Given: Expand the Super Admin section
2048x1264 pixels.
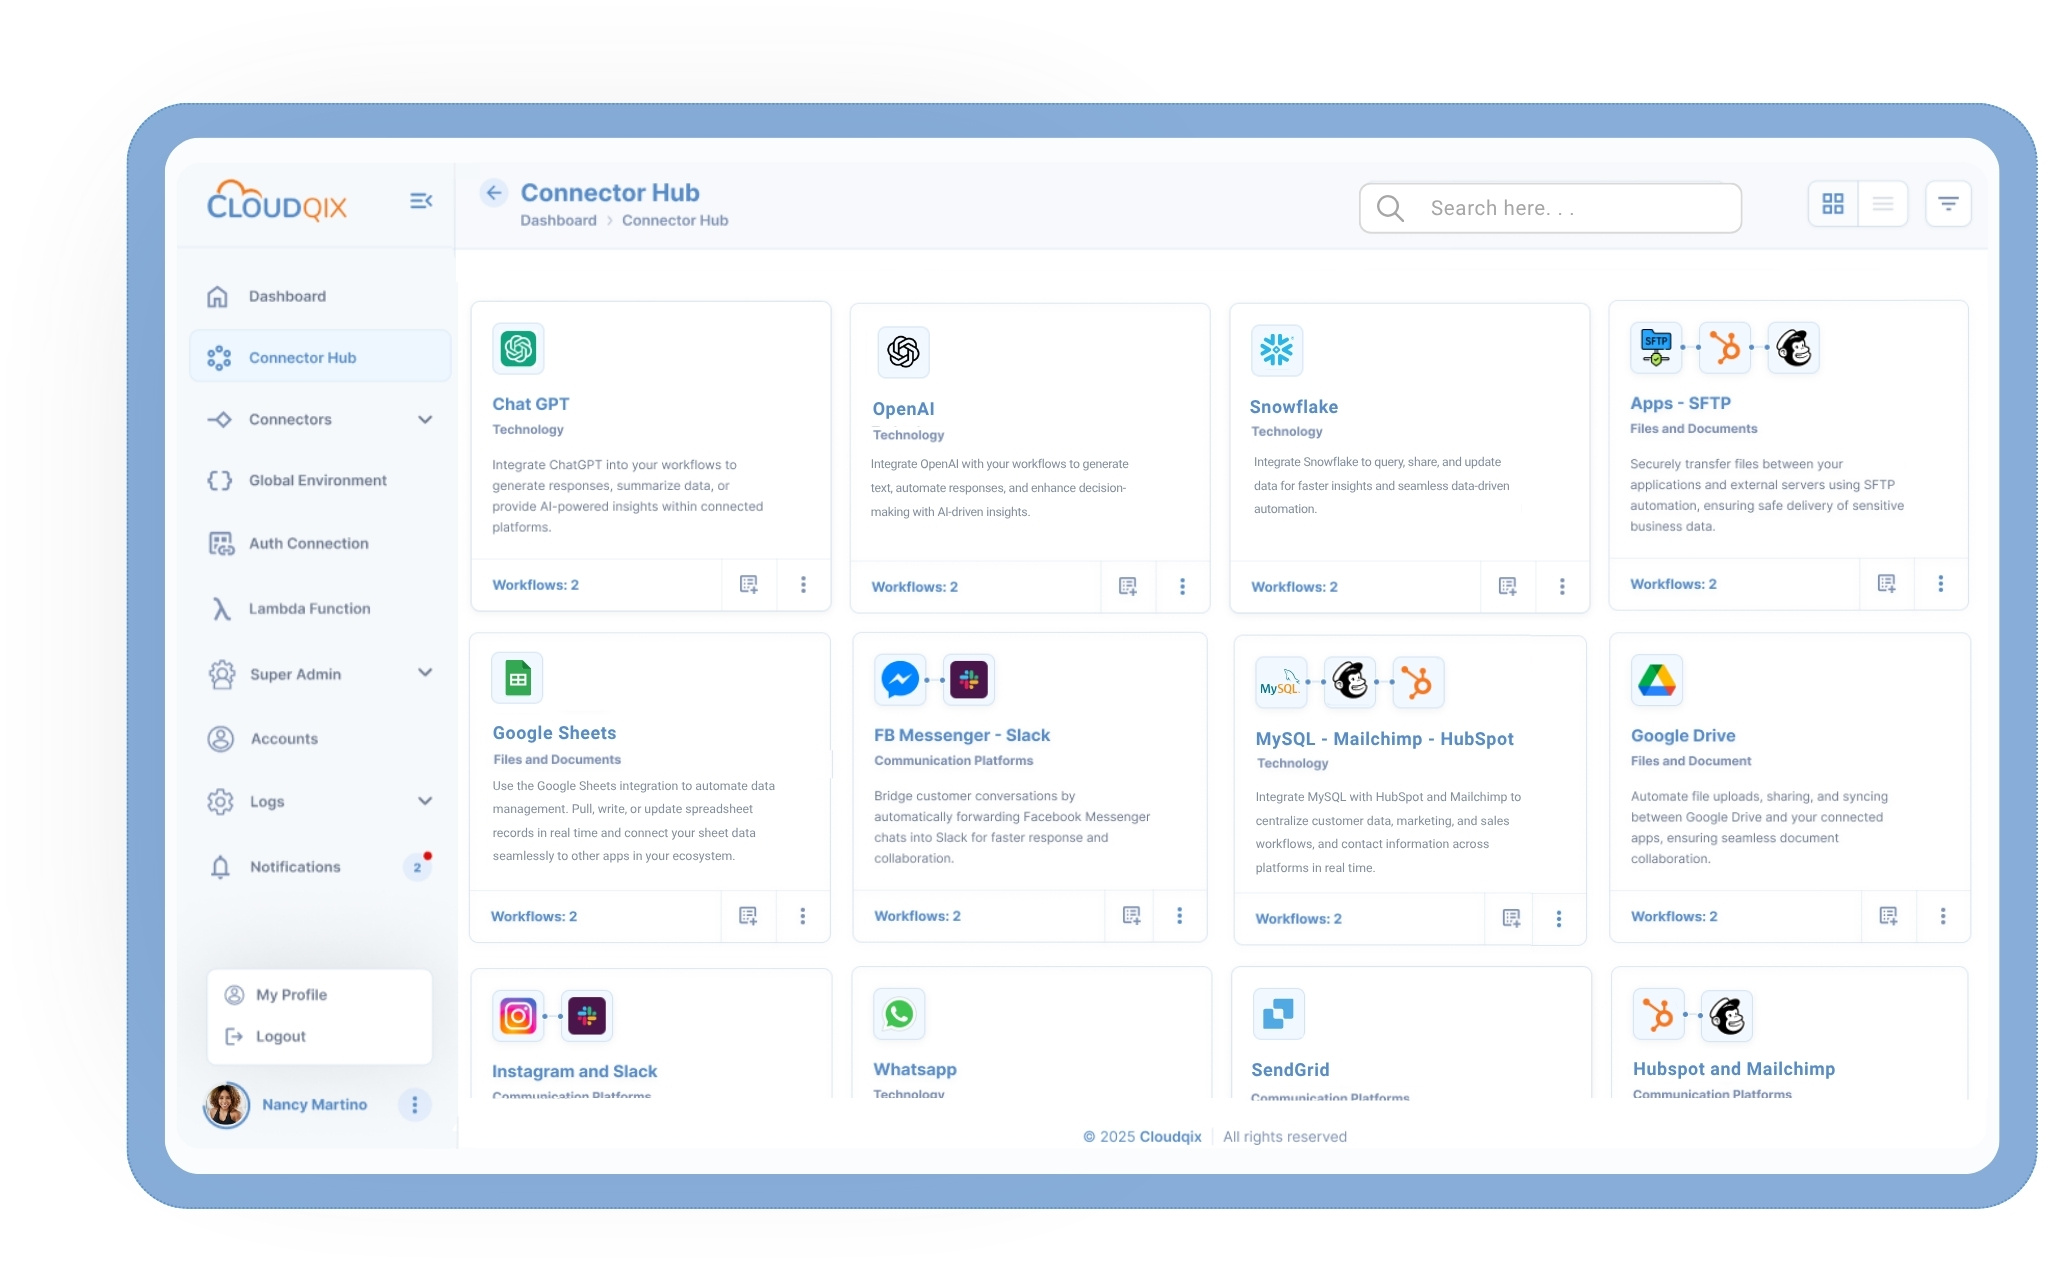Looking at the screenshot, I should coord(425,673).
